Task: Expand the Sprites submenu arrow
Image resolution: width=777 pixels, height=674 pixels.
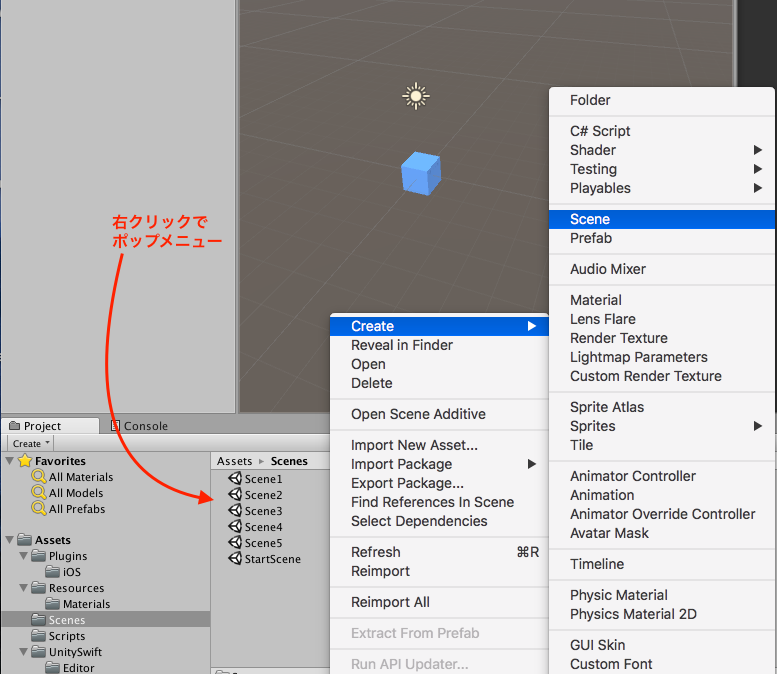Action: point(758,426)
